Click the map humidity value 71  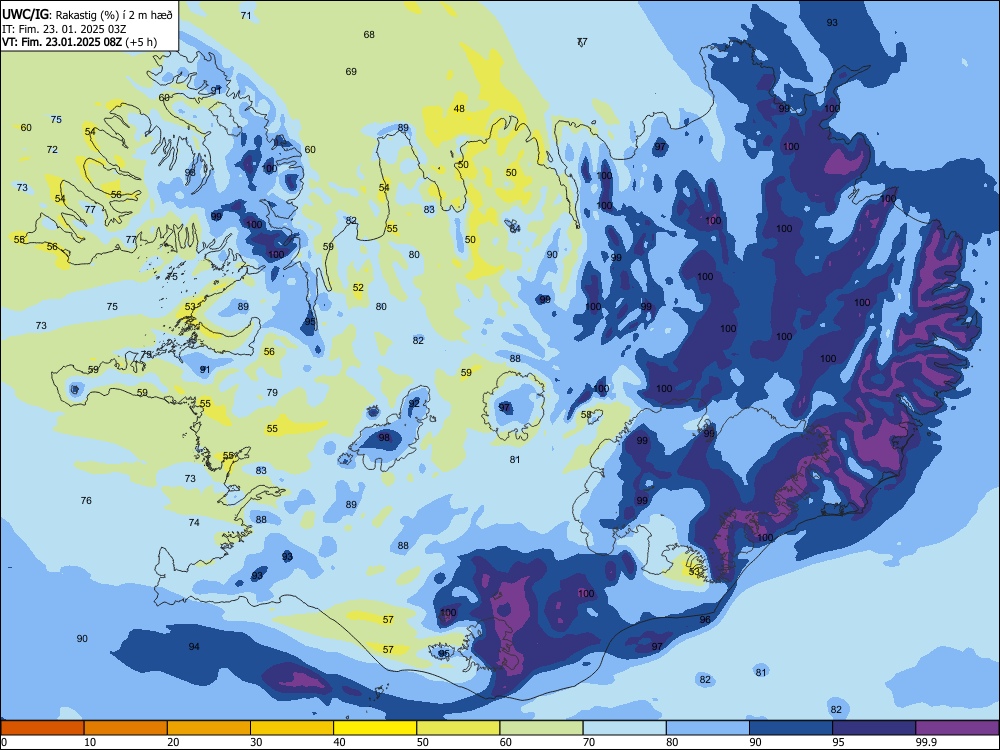(x=246, y=15)
